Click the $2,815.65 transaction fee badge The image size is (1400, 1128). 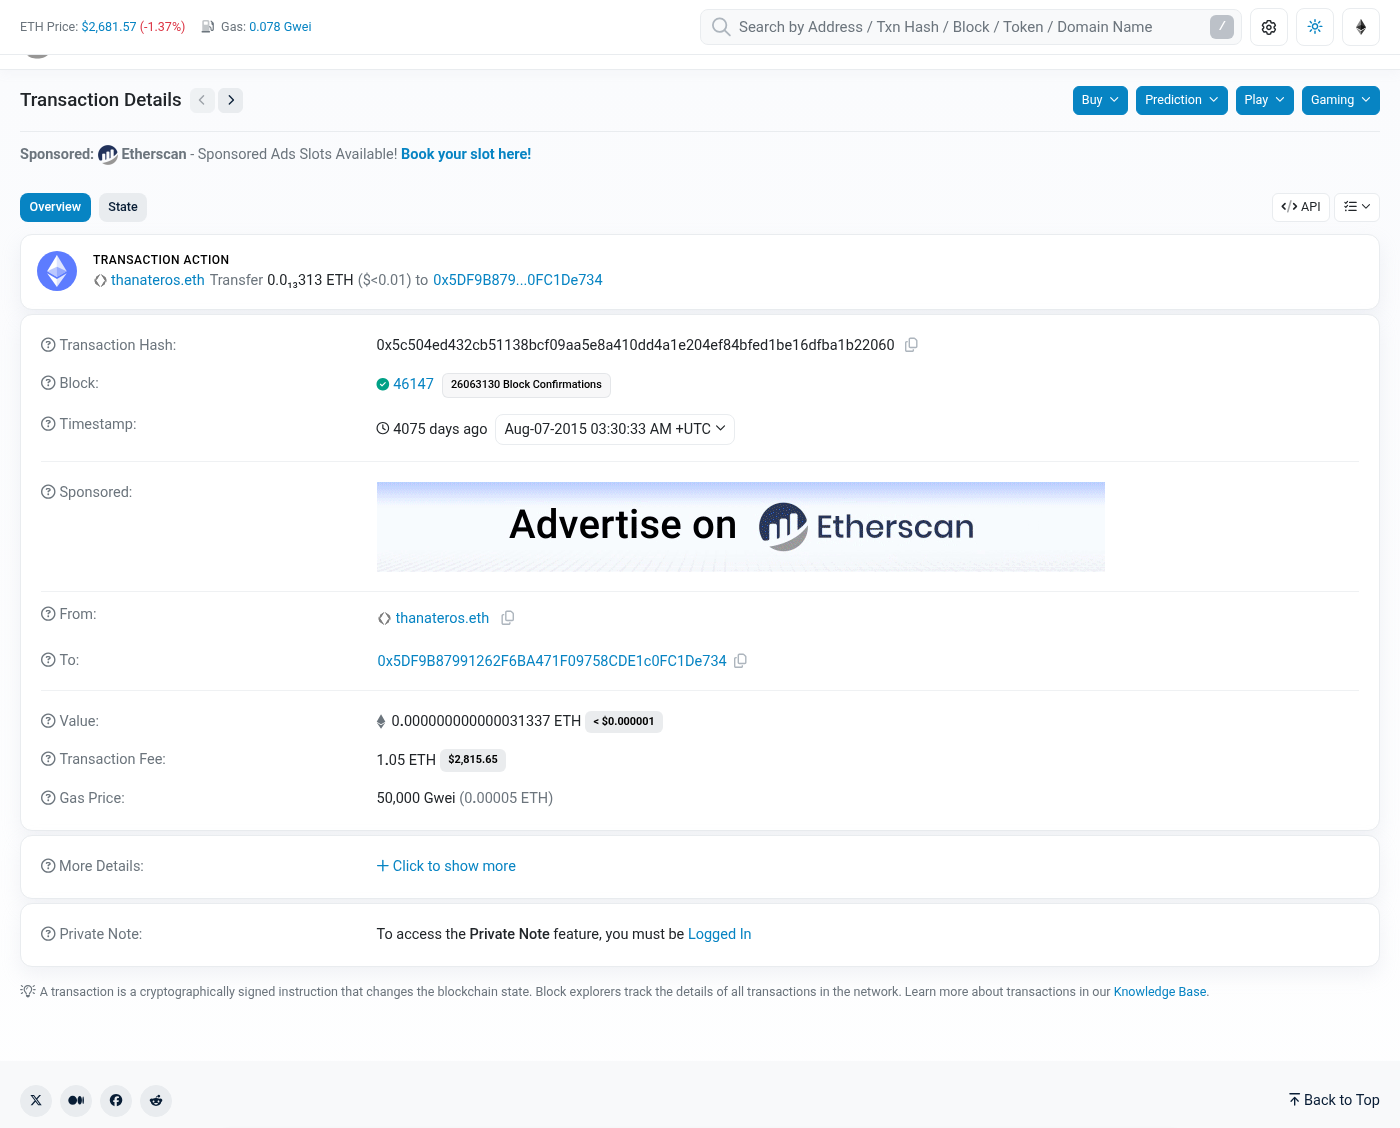click(x=473, y=760)
